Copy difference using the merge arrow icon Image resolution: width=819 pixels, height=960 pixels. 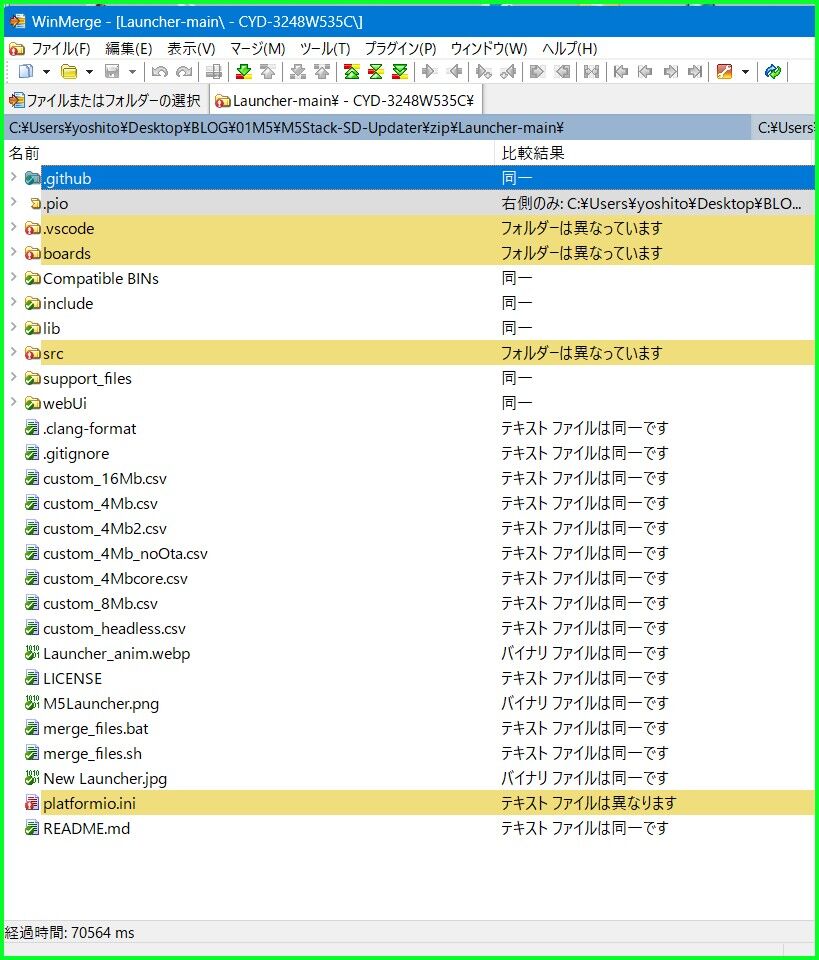point(427,71)
